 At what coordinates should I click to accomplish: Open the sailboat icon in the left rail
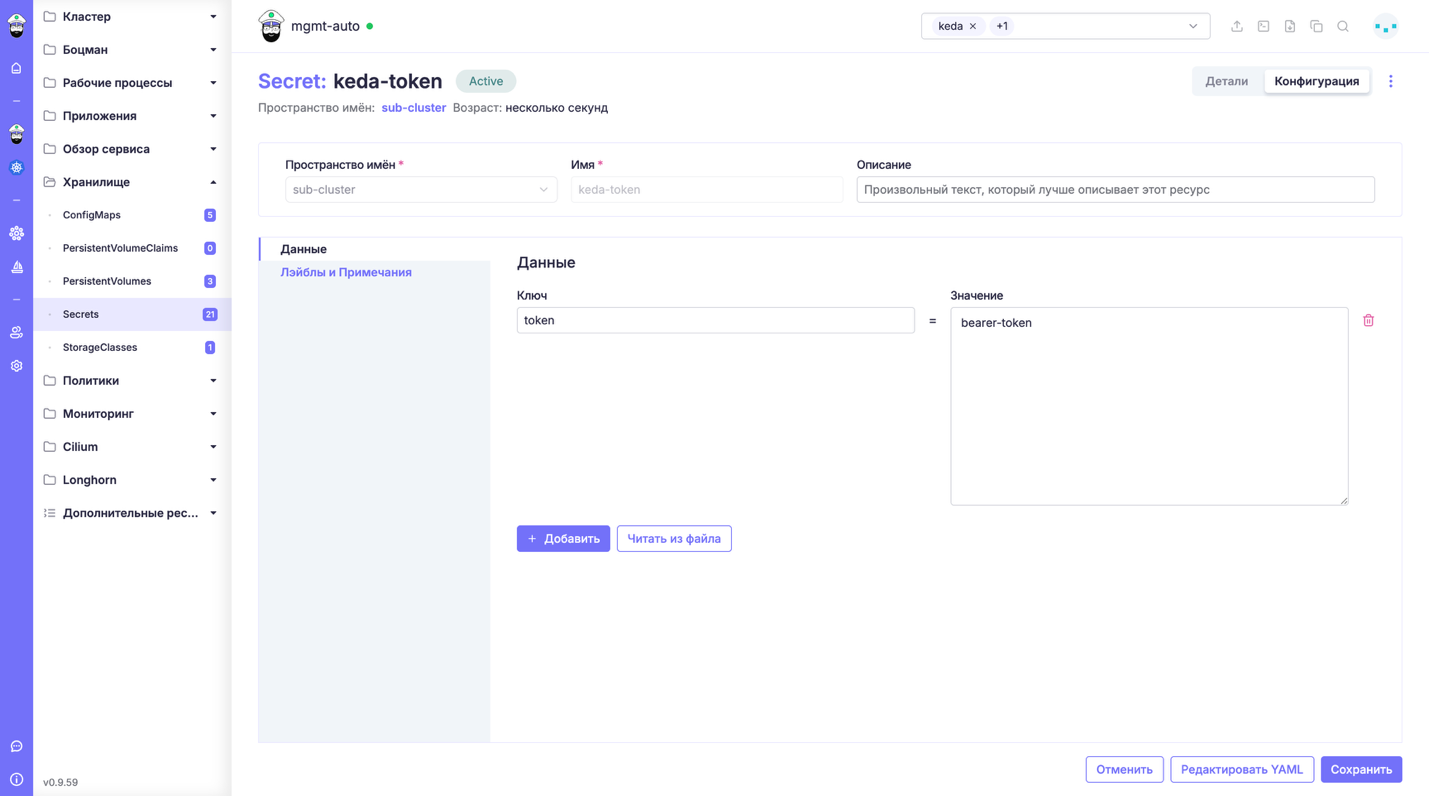16,267
